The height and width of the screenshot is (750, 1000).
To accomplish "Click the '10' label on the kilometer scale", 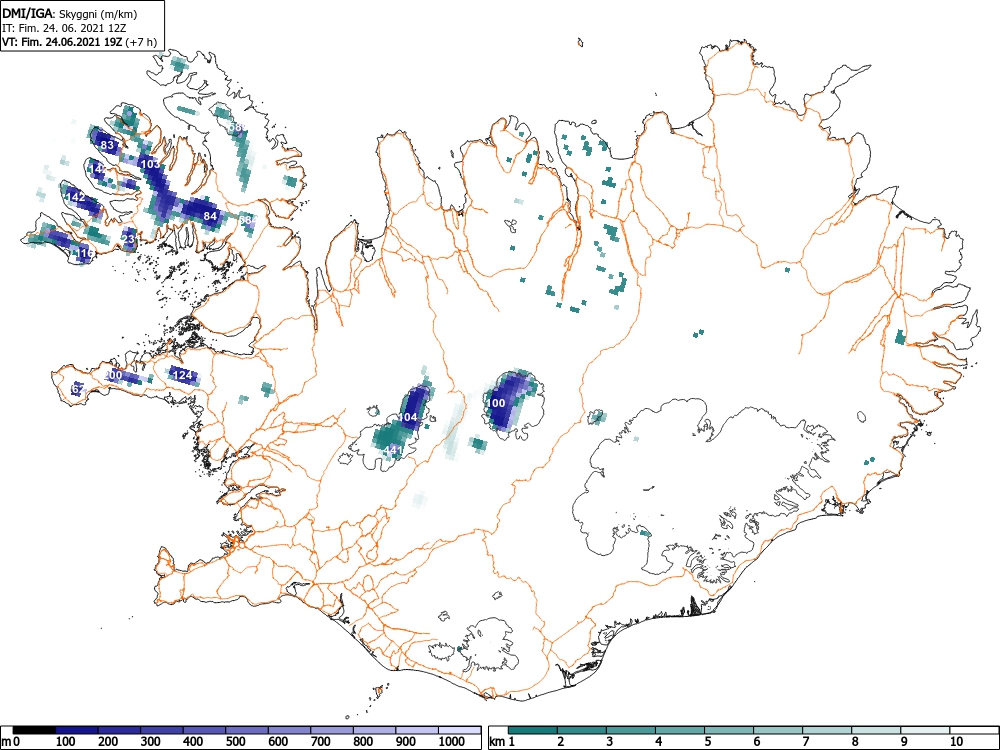I will tap(955, 742).
